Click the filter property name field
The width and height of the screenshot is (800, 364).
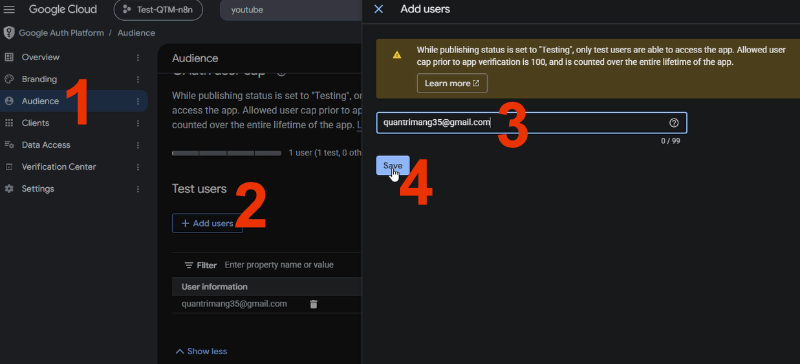(279, 265)
